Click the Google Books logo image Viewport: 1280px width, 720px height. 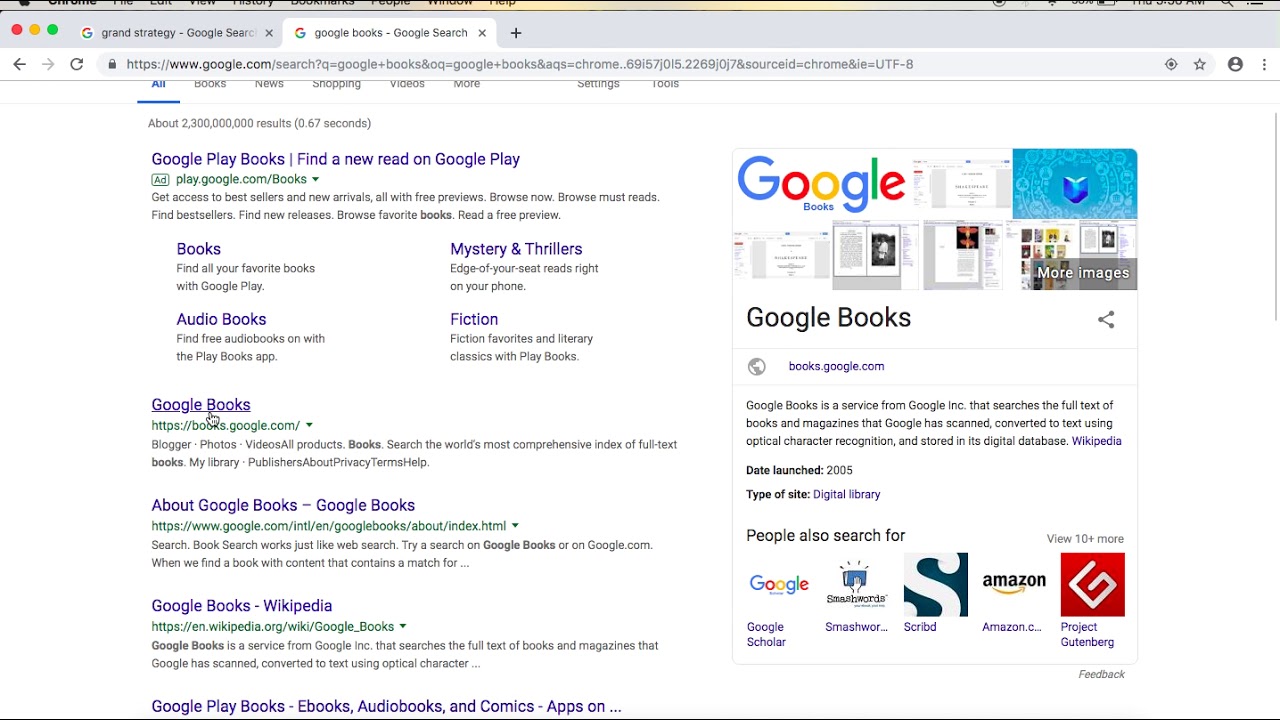click(822, 184)
